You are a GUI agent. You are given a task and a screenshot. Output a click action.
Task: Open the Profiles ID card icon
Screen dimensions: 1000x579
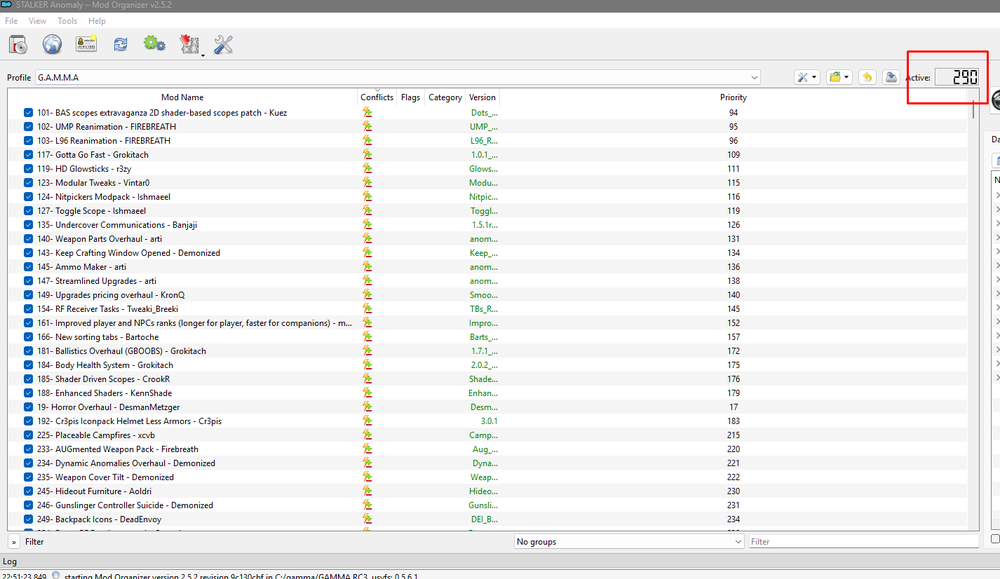click(86, 44)
